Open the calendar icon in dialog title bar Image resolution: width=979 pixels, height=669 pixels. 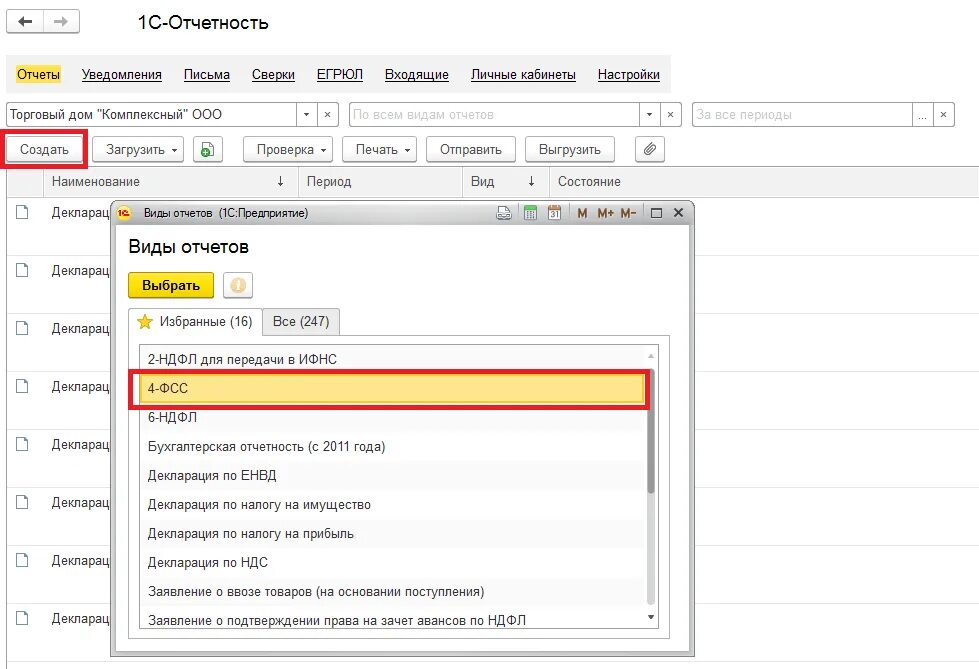click(554, 213)
